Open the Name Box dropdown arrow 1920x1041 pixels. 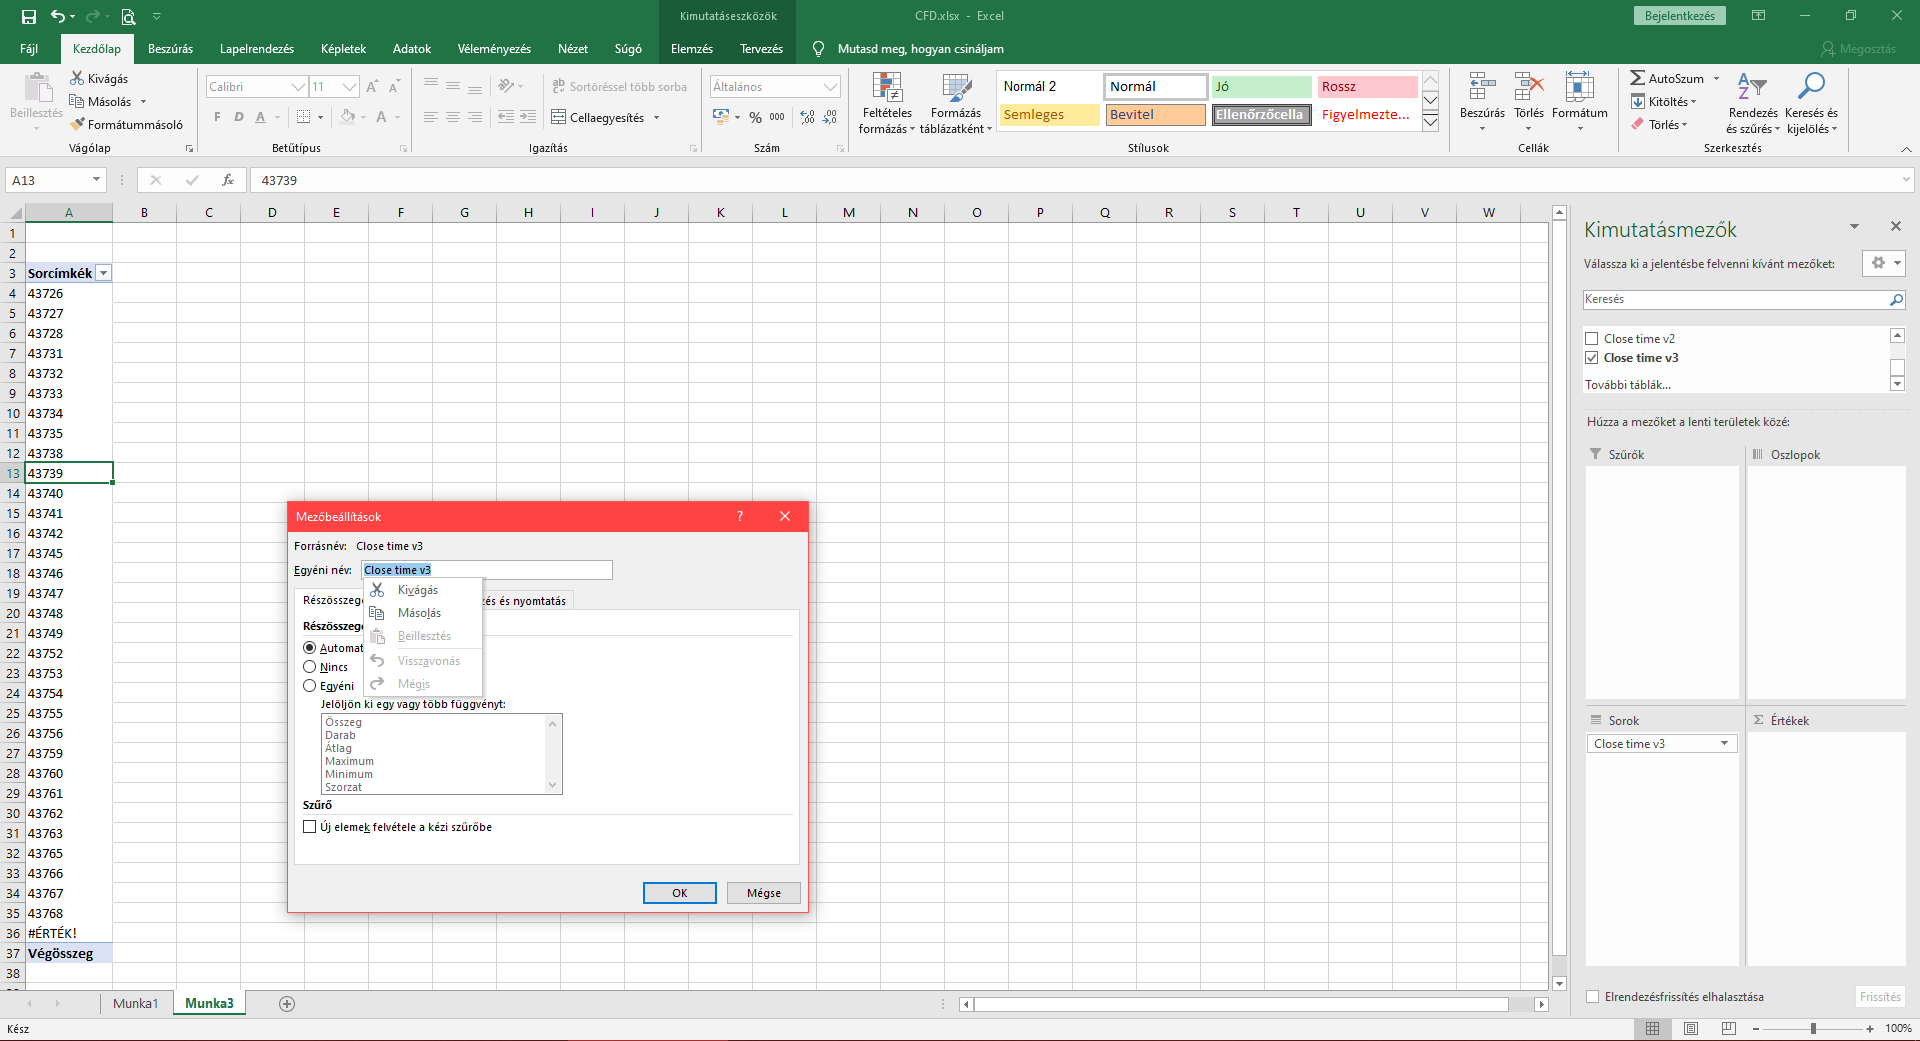97,180
